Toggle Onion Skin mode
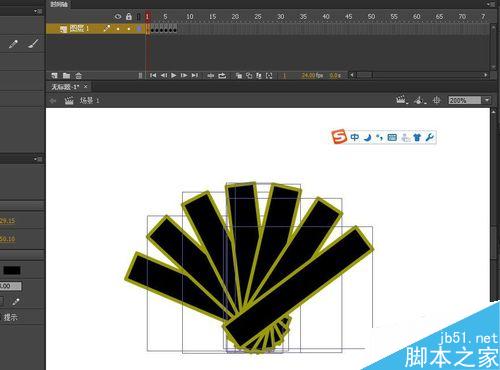This screenshot has height=370, width=500. pos(239,76)
